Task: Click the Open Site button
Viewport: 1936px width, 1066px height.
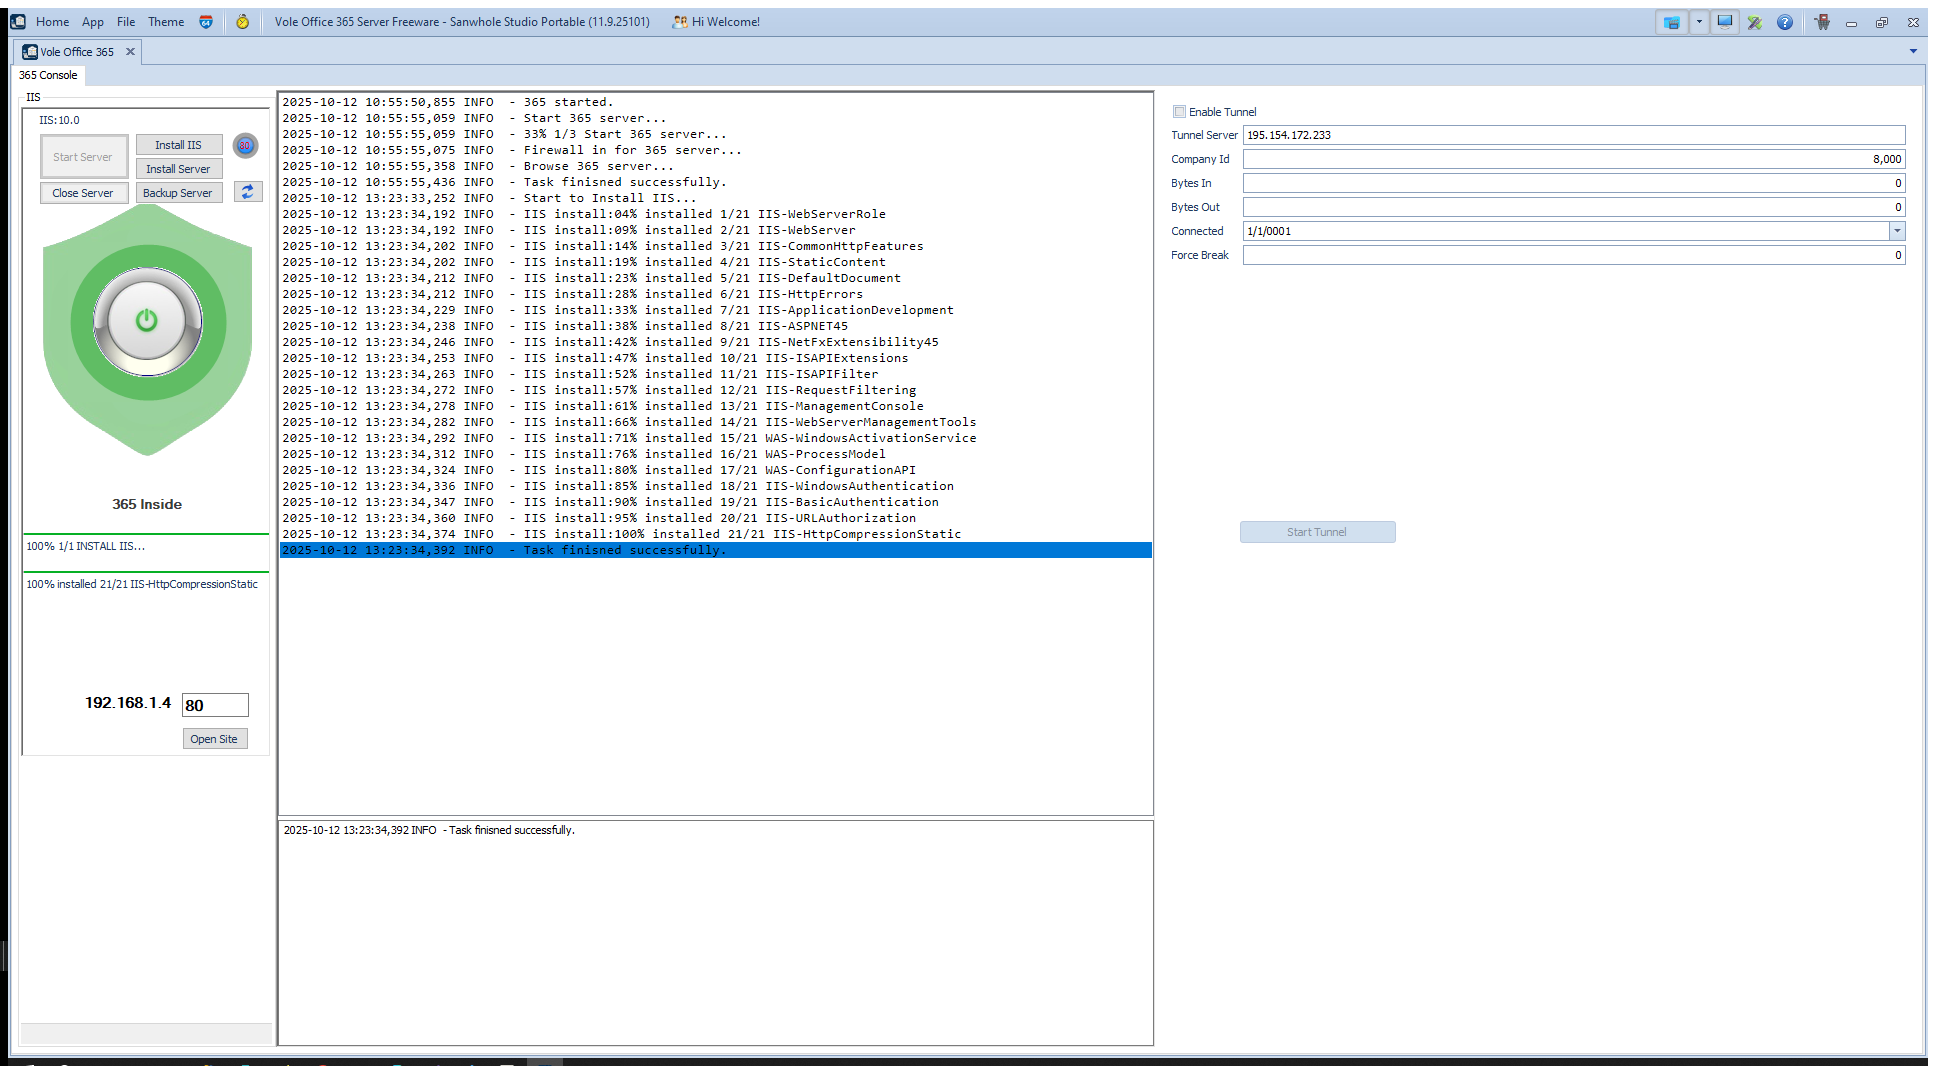Action: [214, 739]
